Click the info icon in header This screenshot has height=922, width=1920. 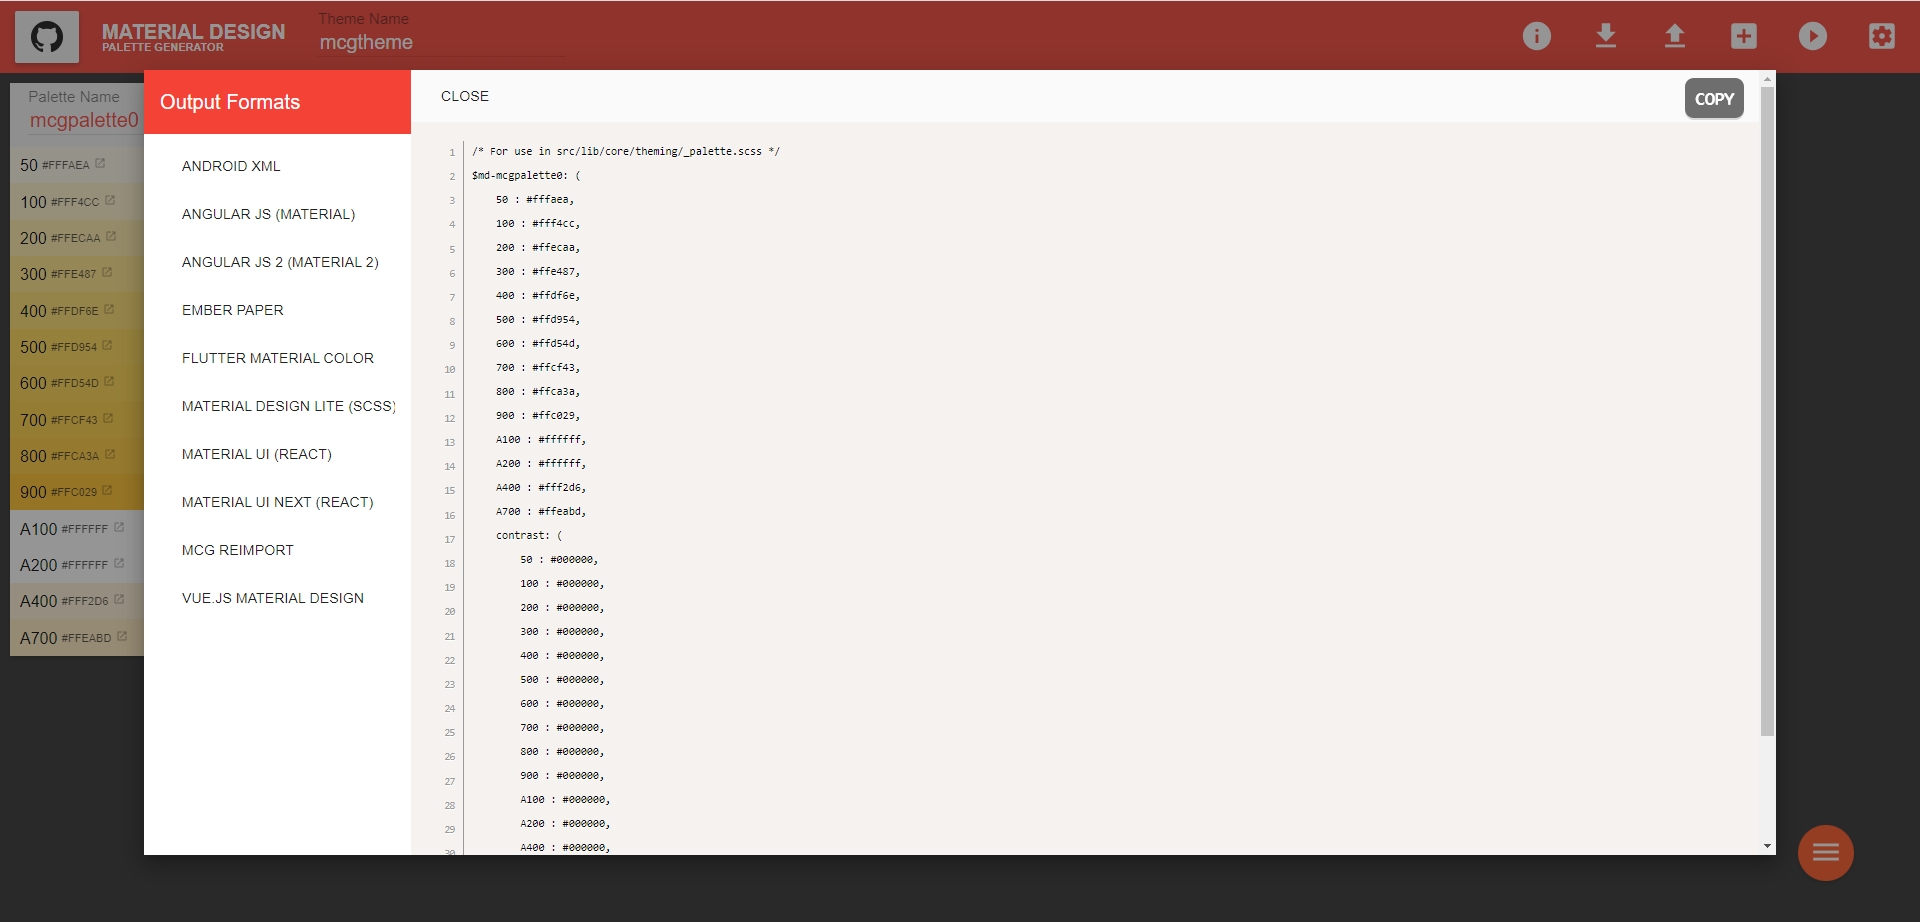pos(1536,37)
